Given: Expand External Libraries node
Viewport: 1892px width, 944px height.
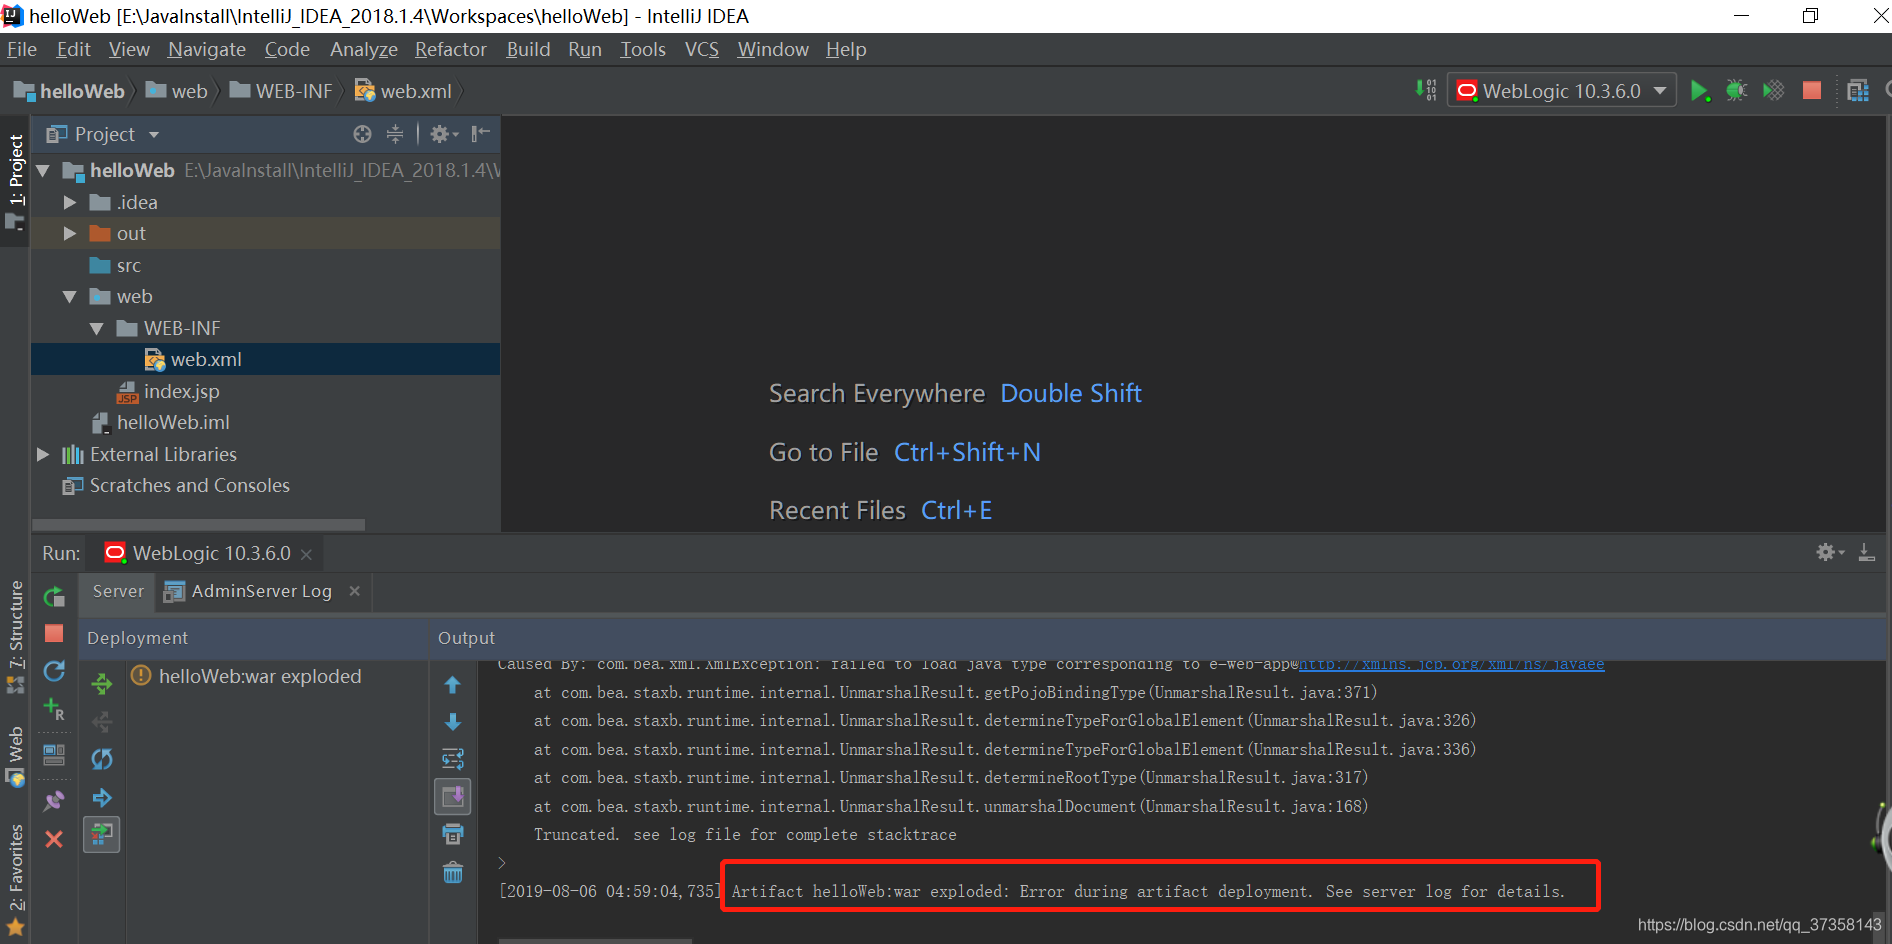Looking at the screenshot, I should point(43,454).
